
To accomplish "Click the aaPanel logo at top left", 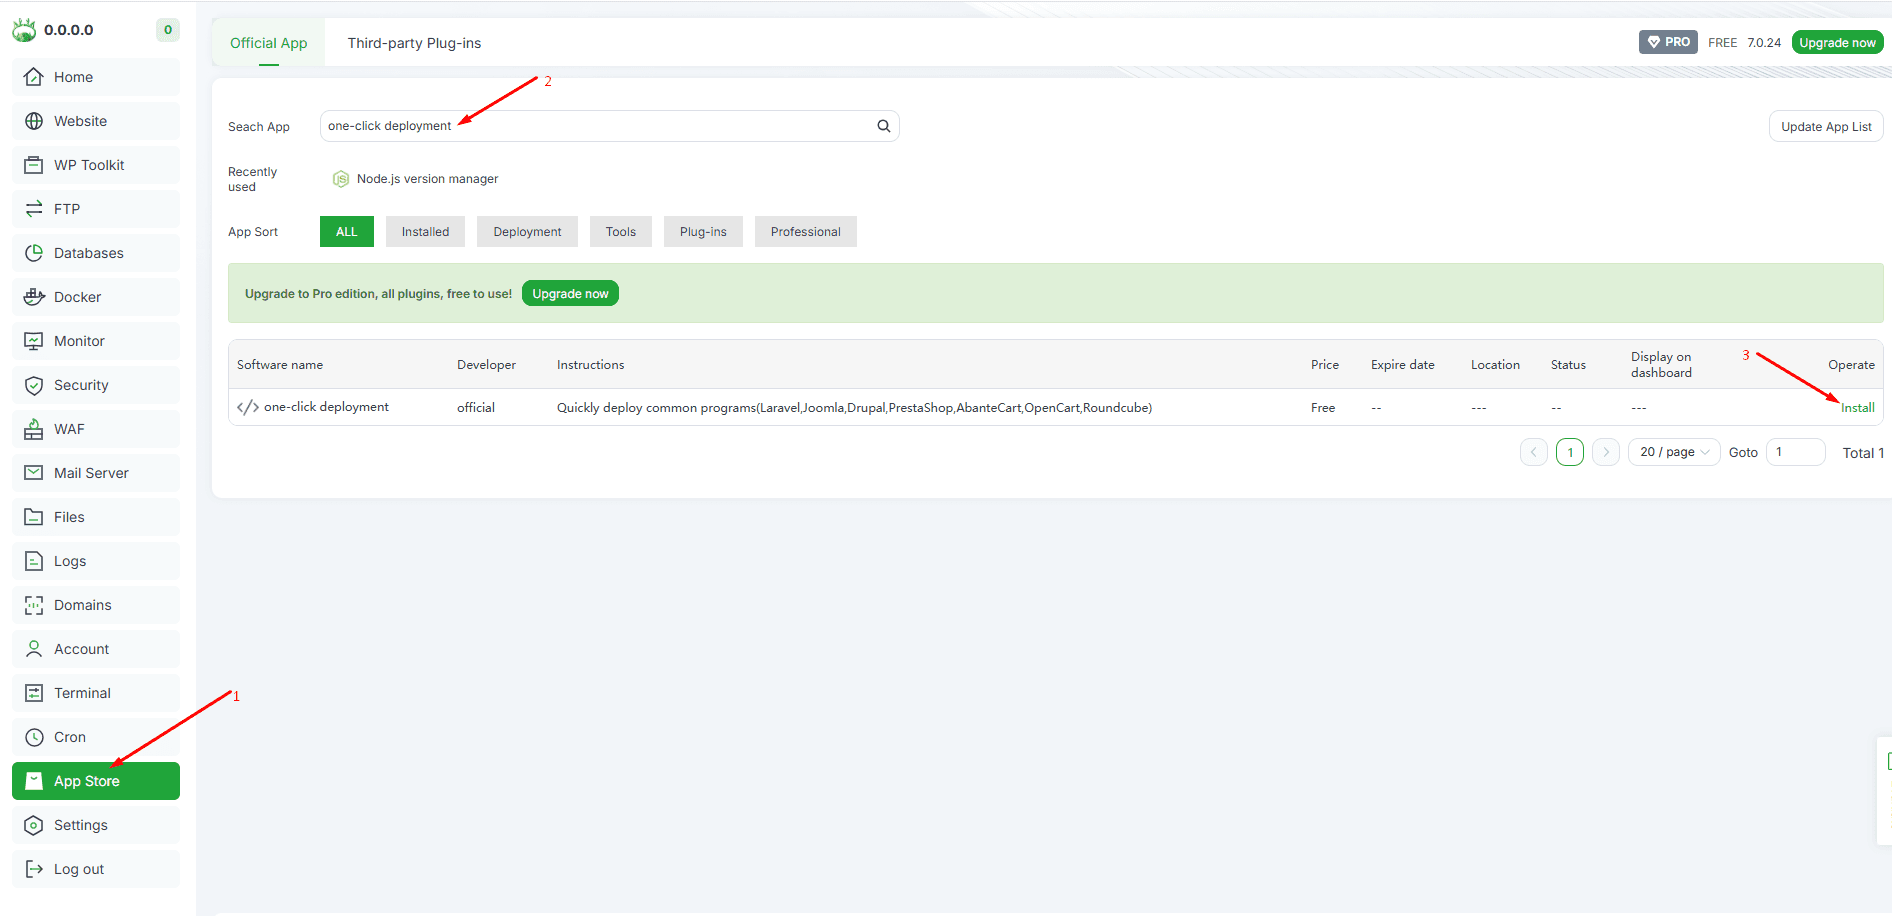I will (x=24, y=30).
